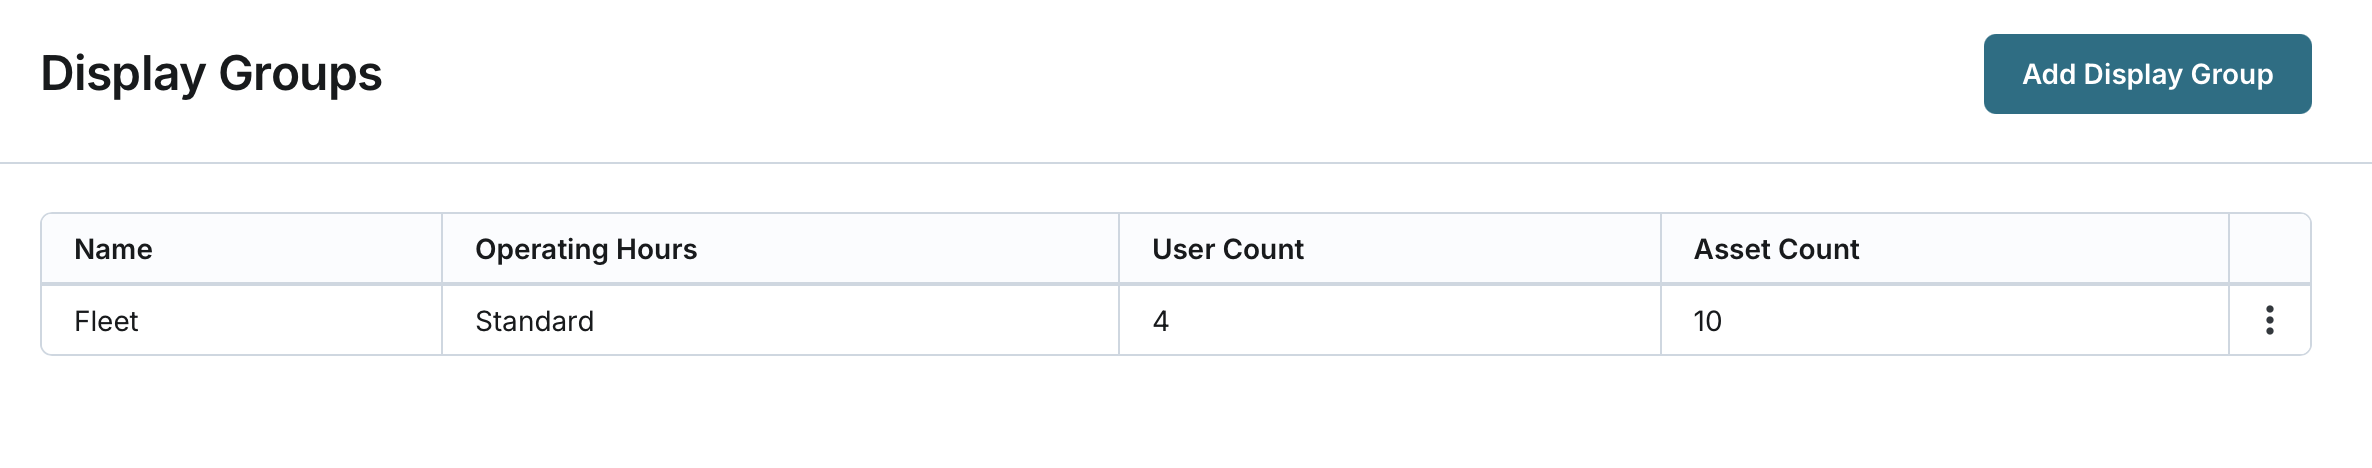Open the Fleet row actions menu

pyautogui.click(x=2269, y=320)
